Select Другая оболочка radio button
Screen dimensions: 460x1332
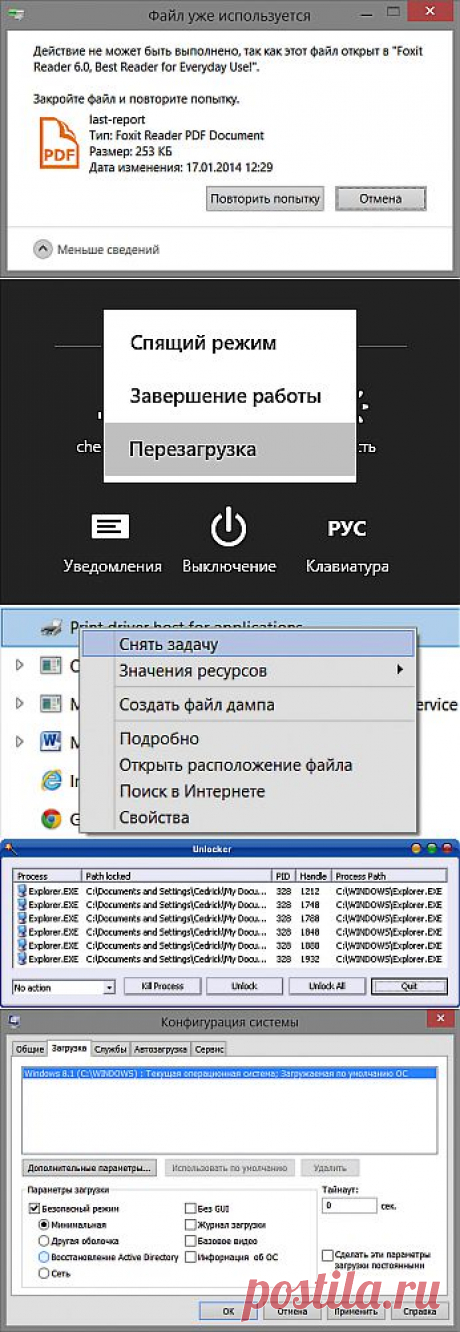tap(43, 1239)
